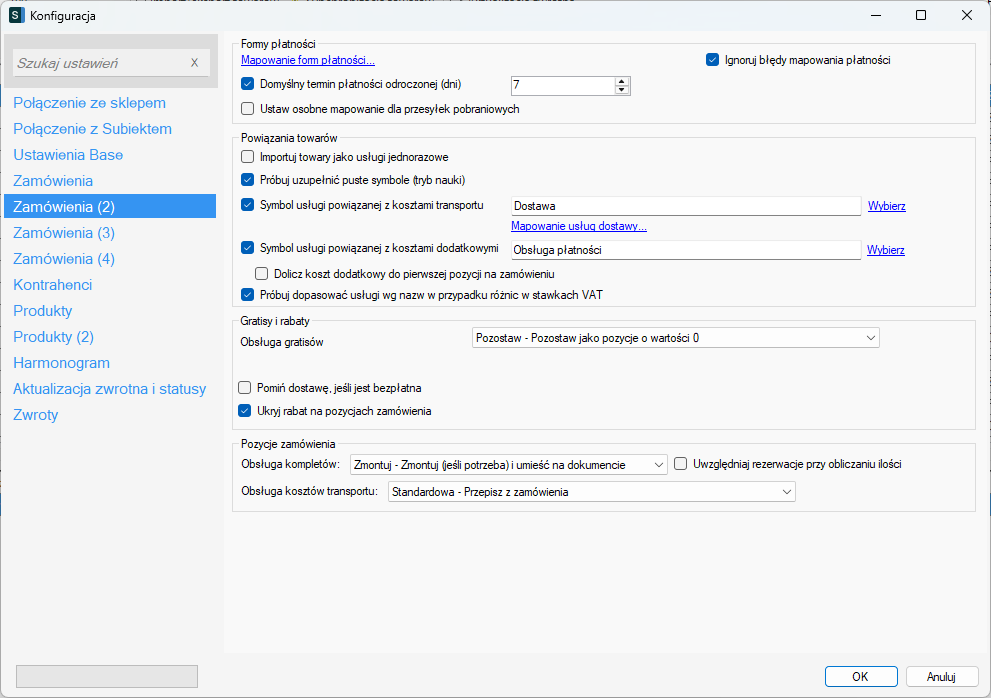991x698 pixels.
Task: Click 'Mapowanie usług dostawy...' link
Action: tap(578, 226)
